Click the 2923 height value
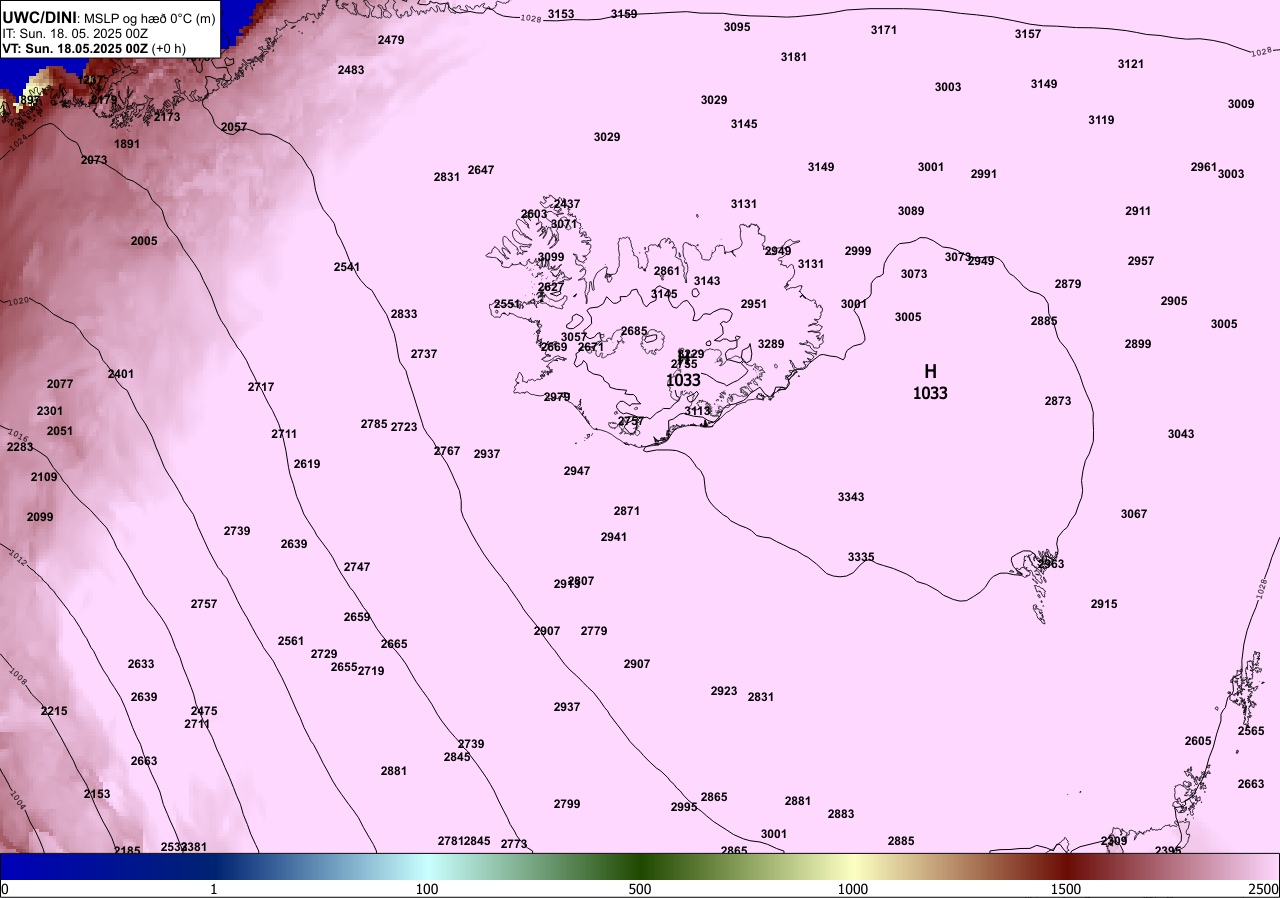1280x898 pixels. (x=724, y=691)
